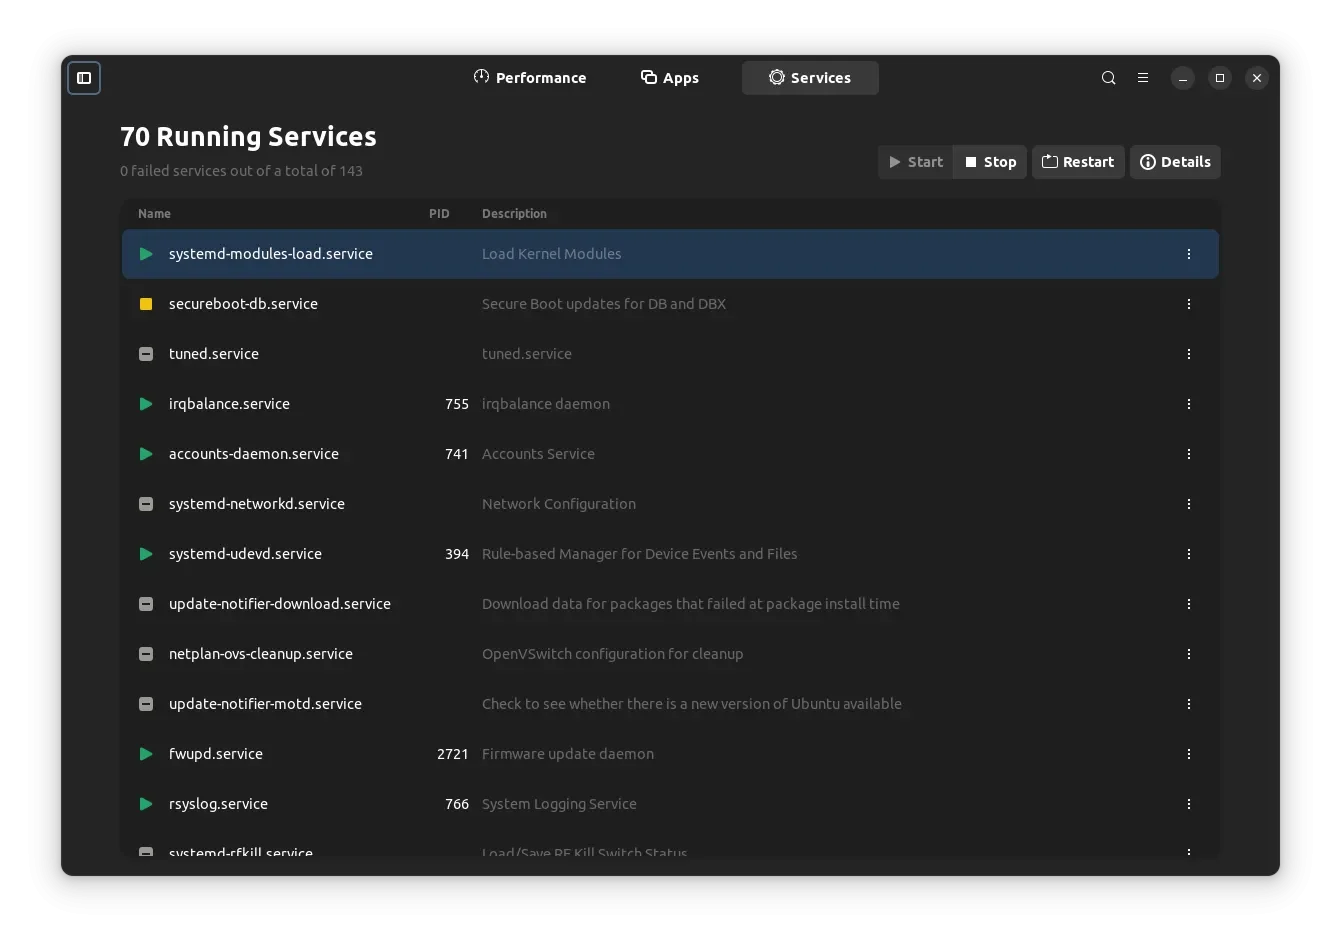Click PID value 755
The width and height of the screenshot is (1341, 943).
(x=457, y=404)
